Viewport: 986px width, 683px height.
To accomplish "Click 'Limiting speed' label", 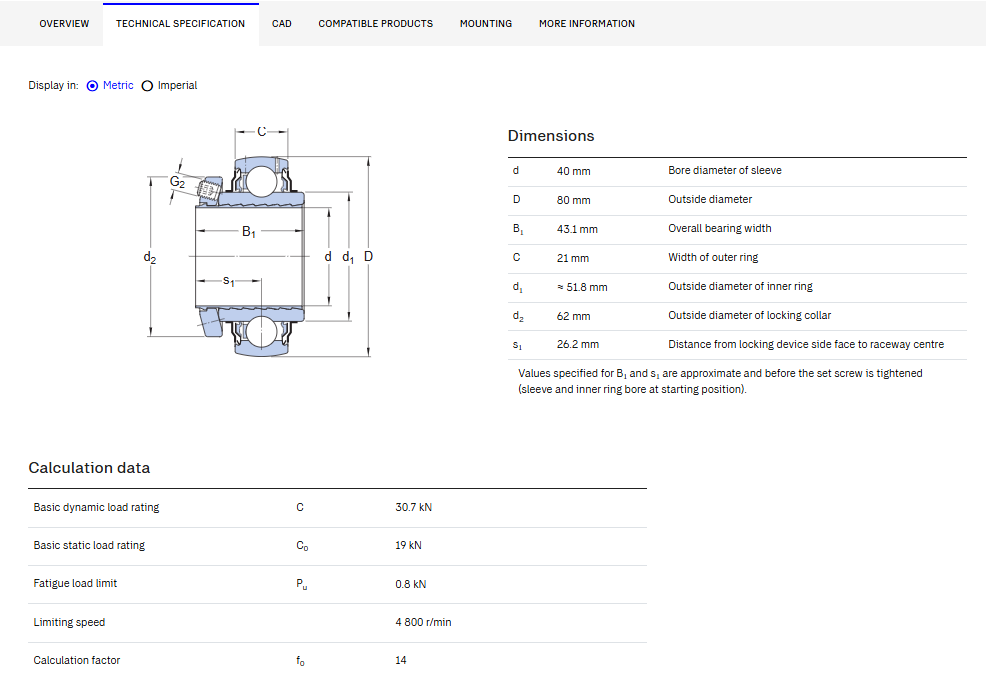I will [x=69, y=622].
